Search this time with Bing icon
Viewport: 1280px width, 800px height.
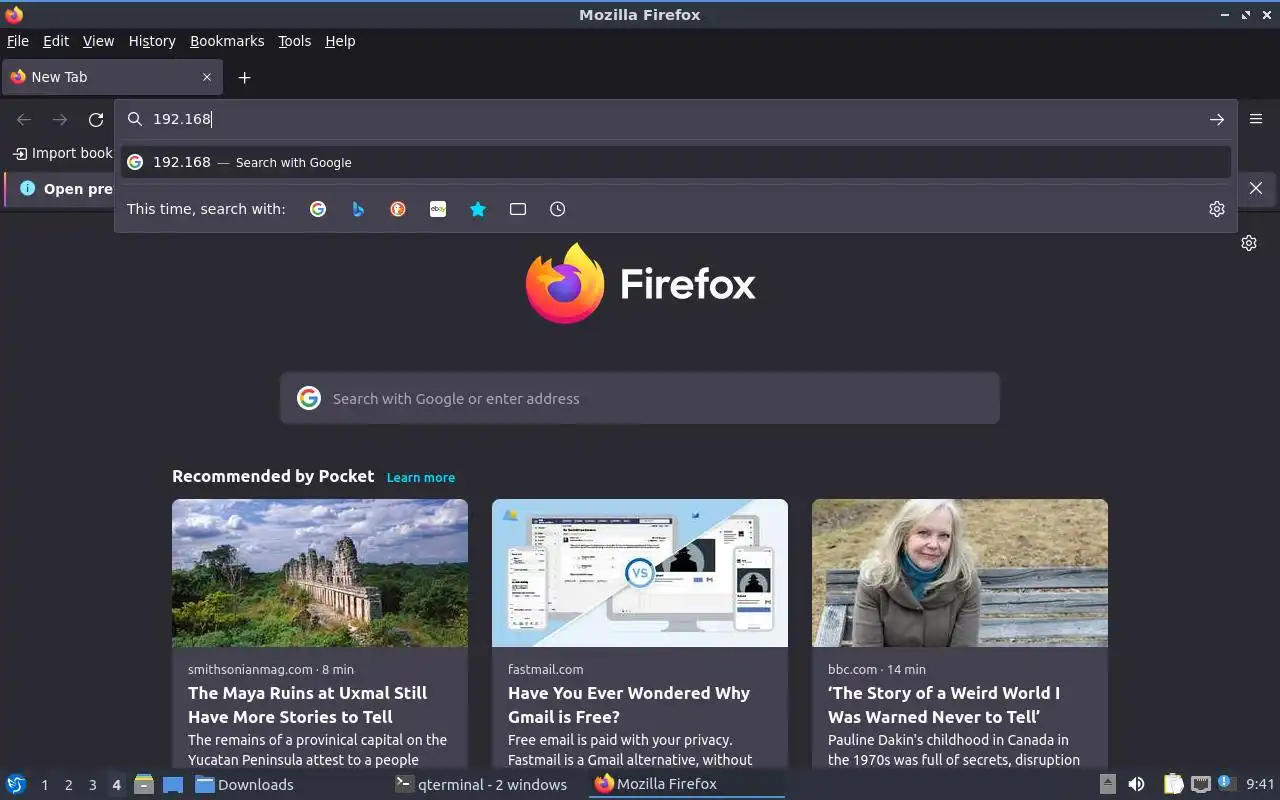358,209
